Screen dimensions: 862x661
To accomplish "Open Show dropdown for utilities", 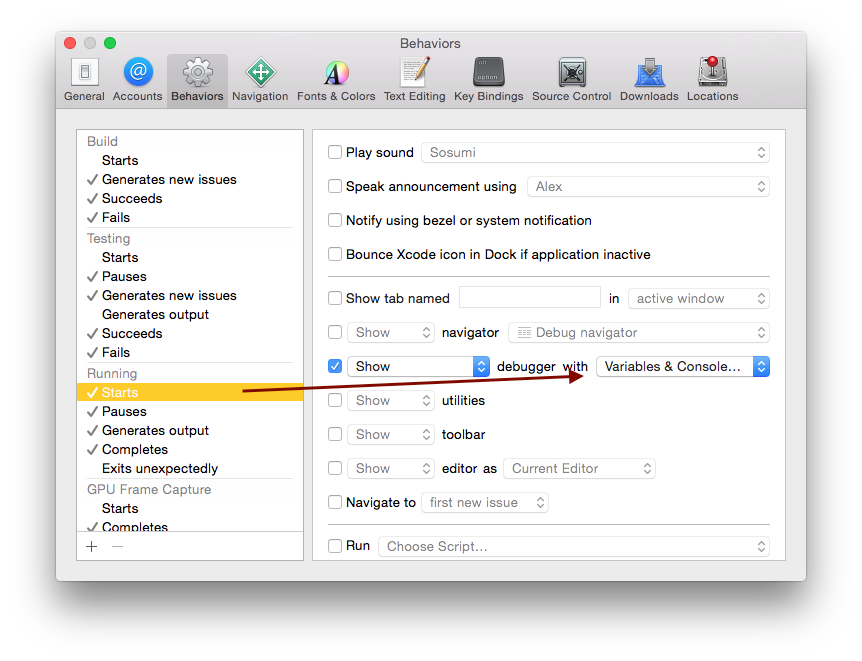I will coord(391,400).
